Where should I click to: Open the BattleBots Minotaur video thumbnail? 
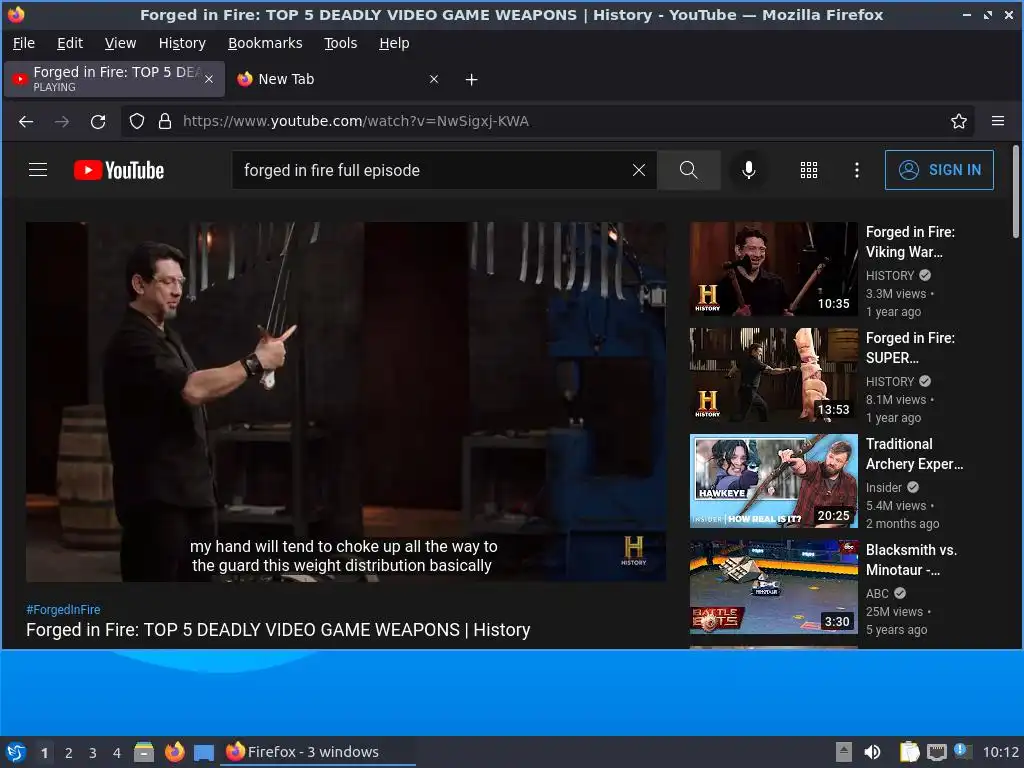coord(773,586)
